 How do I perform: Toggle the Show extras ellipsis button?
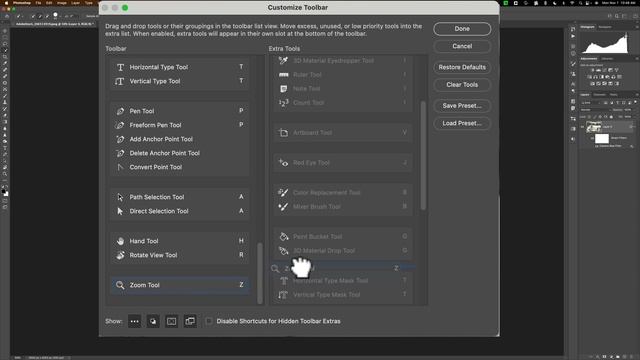tap(134, 321)
